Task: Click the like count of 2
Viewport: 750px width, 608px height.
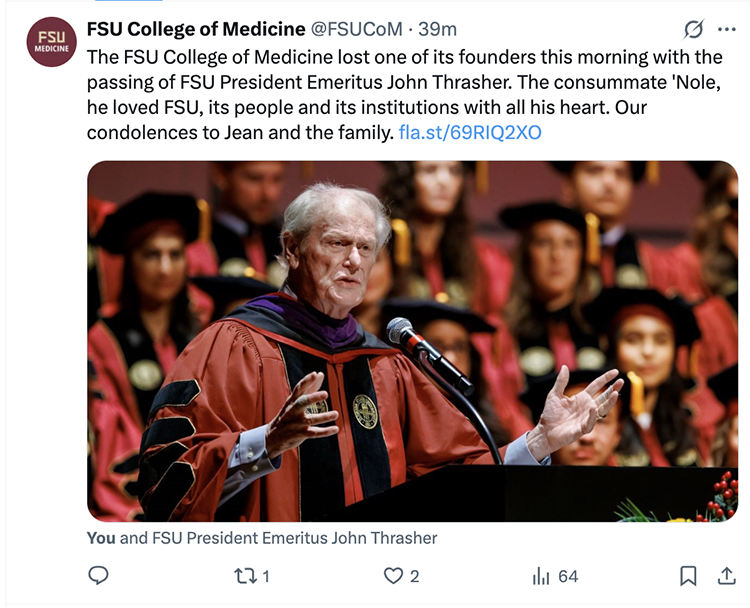Action: [x=415, y=576]
